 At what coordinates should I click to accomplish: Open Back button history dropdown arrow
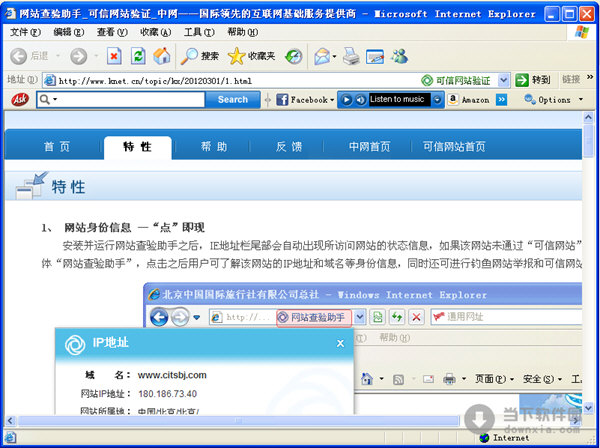pos(58,56)
